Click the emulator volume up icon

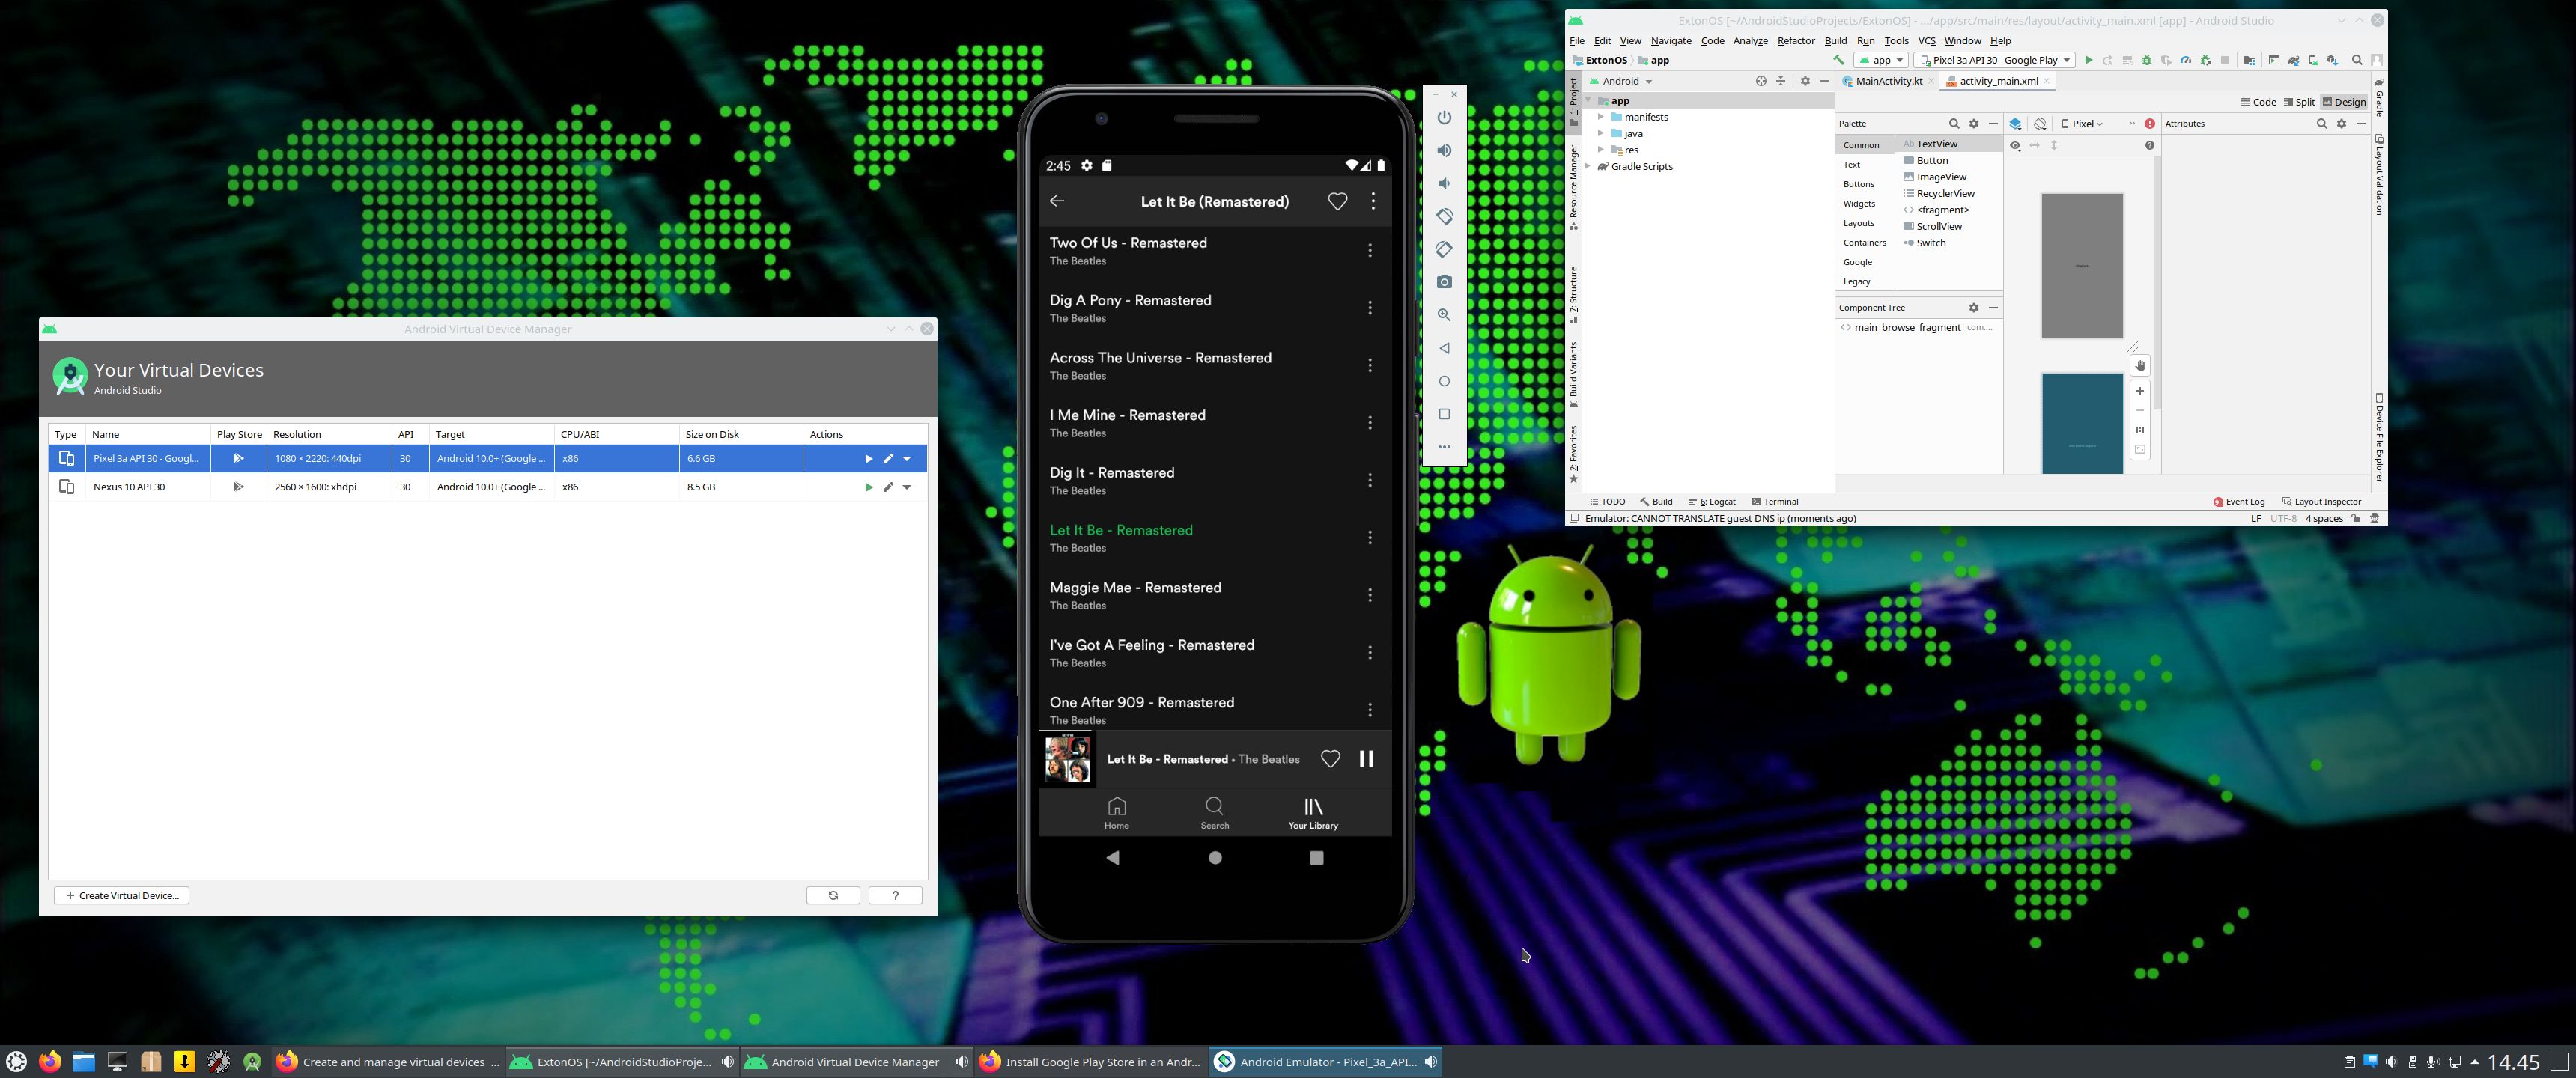[x=1444, y=150]
